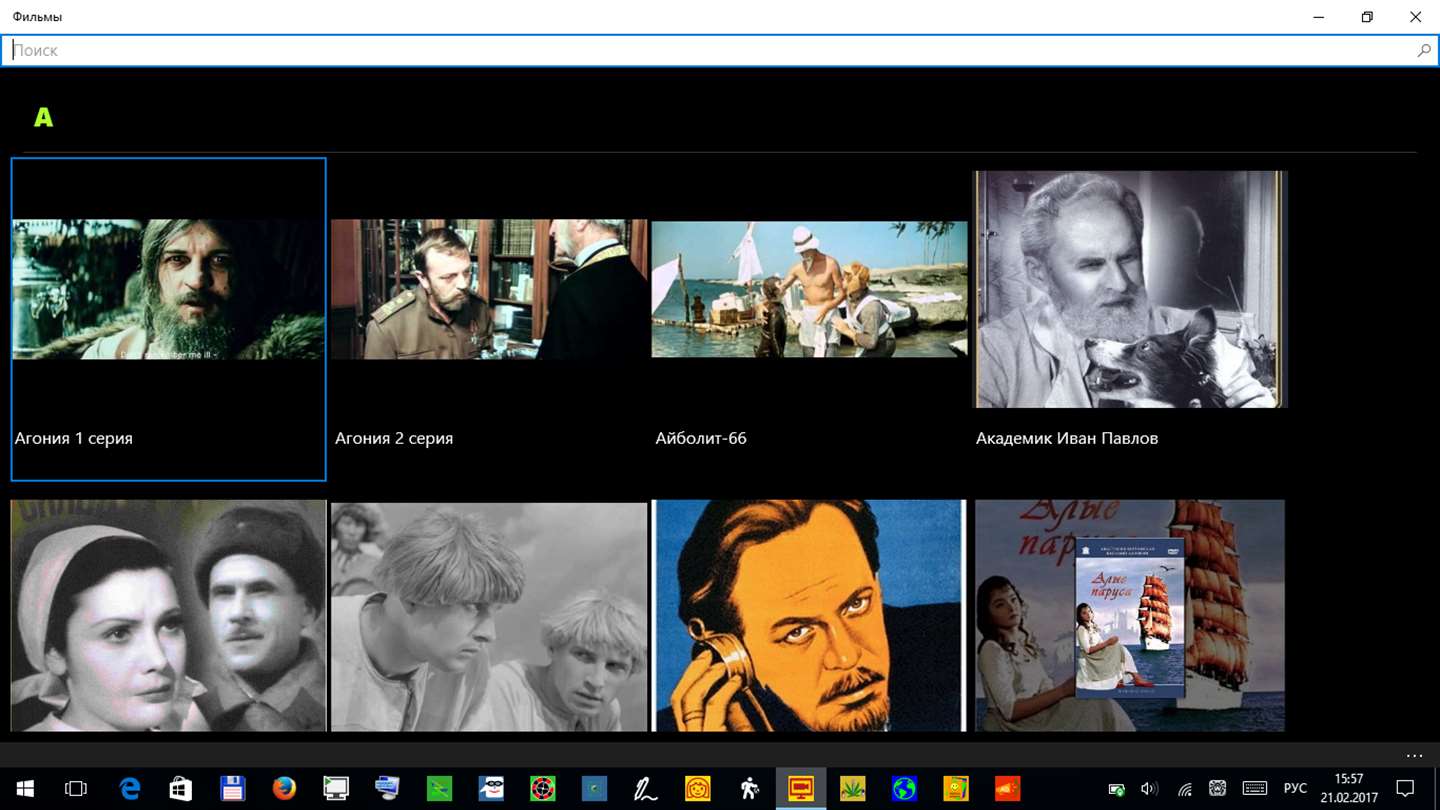
Task: Open the Алые паруса ship poster thumbnail
Action: point(1130,616)
